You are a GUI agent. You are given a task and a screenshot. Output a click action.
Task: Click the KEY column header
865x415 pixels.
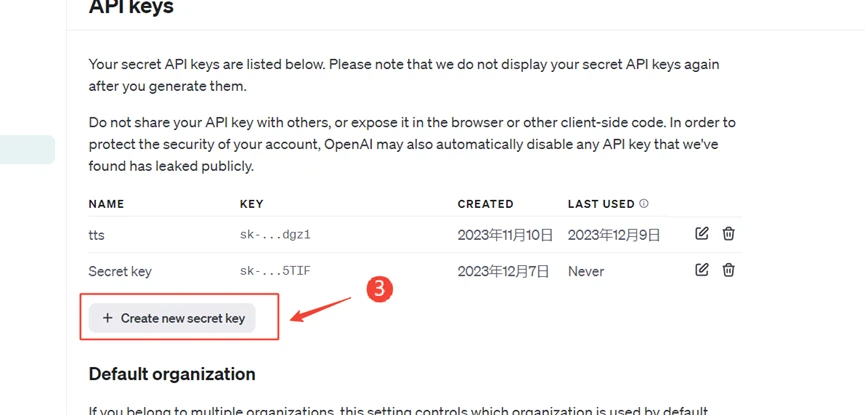251,204
